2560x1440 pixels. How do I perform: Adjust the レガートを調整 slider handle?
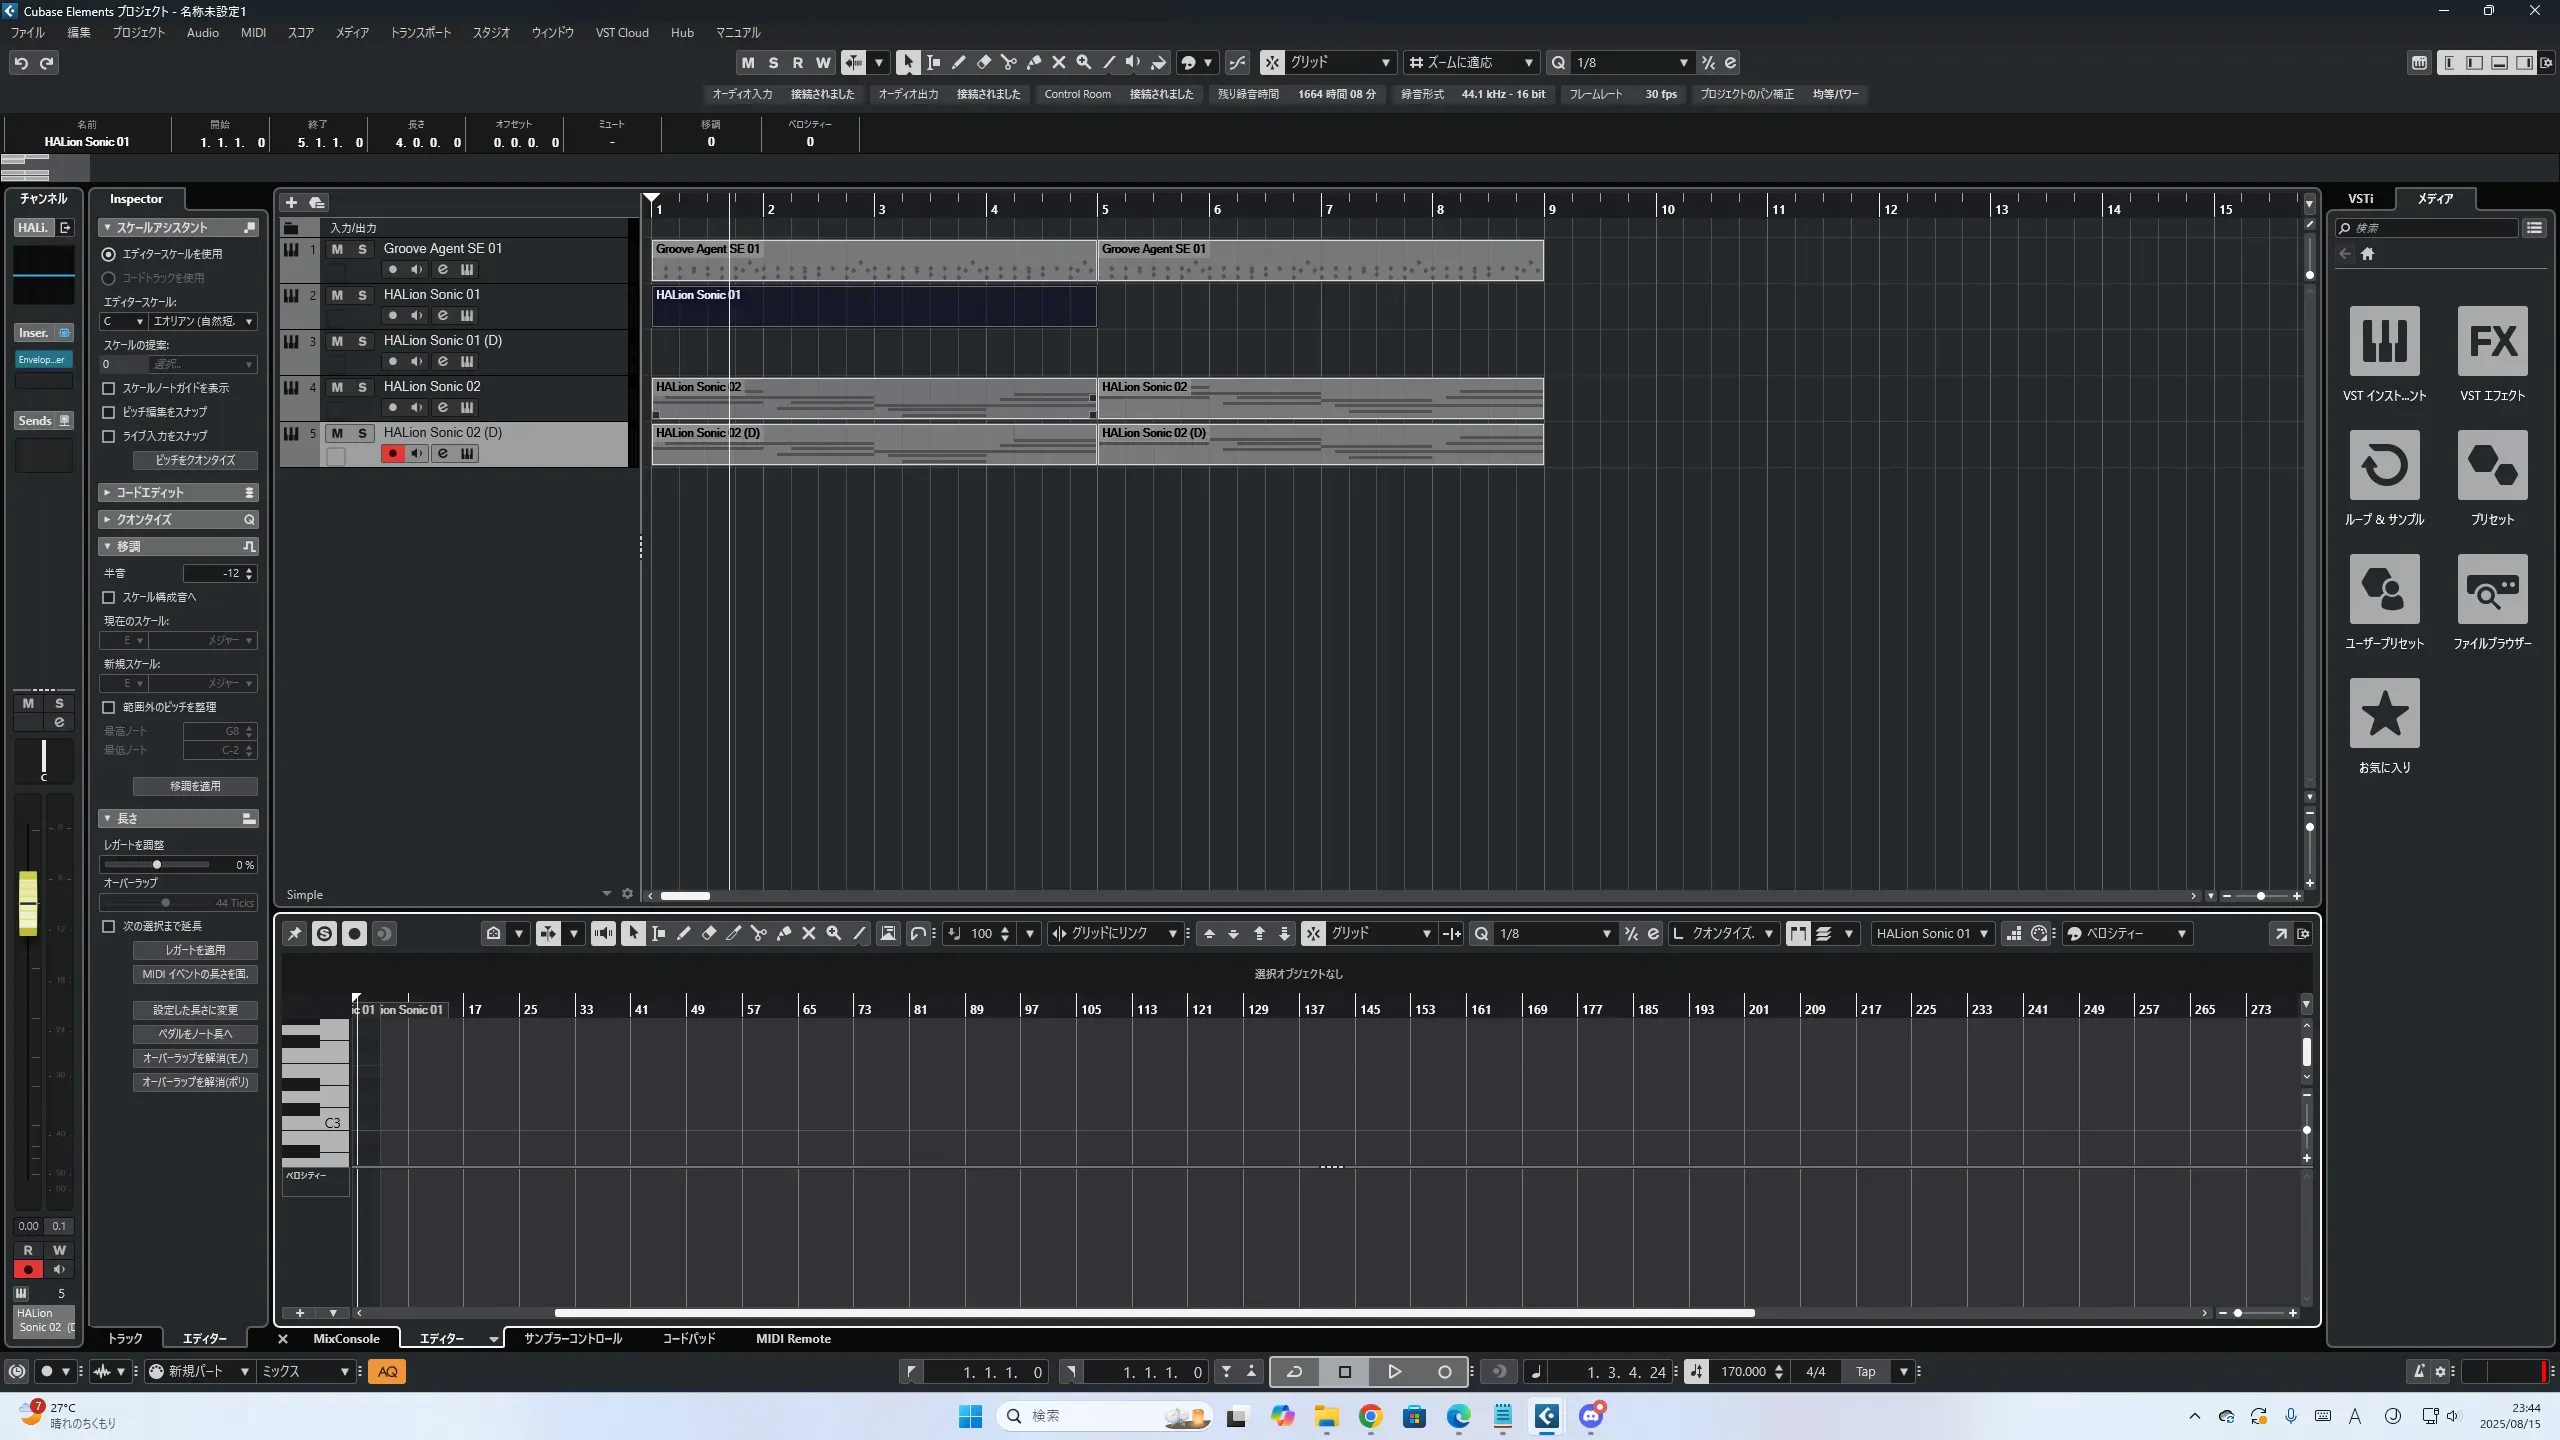[156, 865]
